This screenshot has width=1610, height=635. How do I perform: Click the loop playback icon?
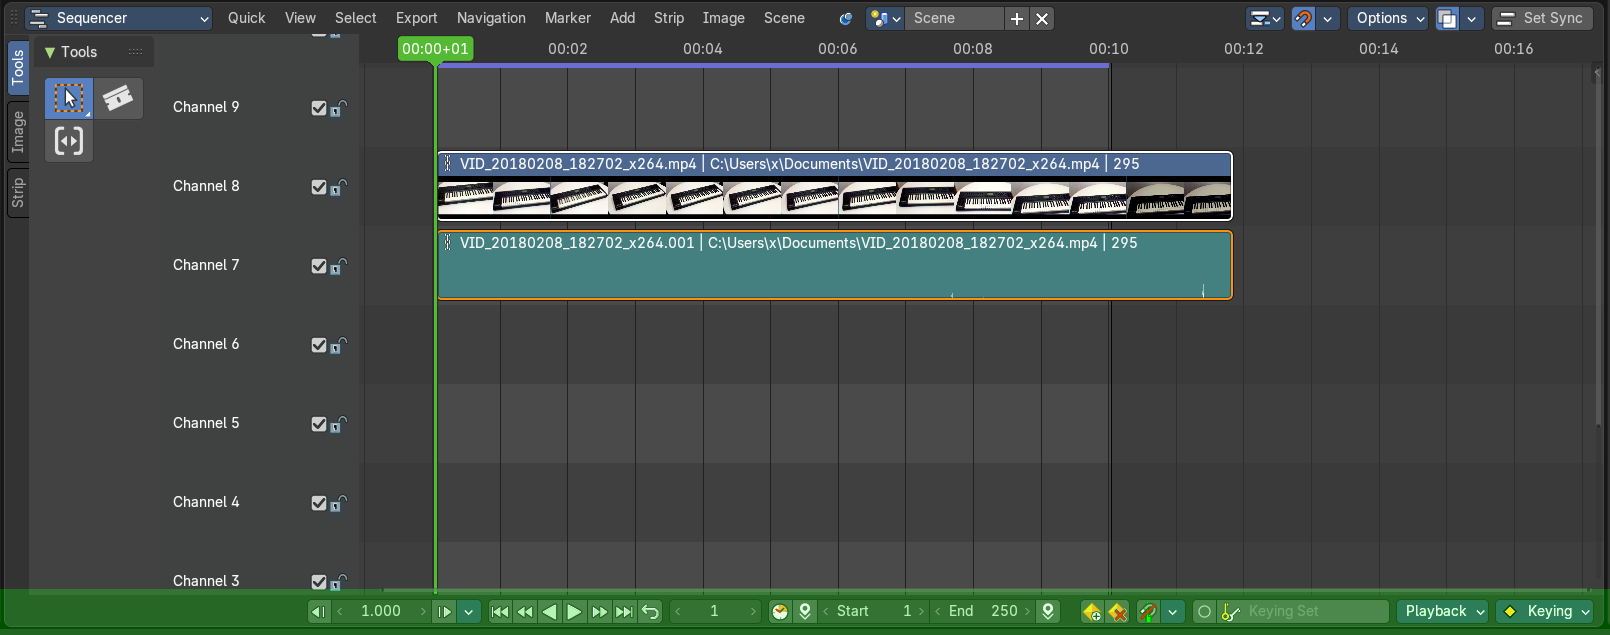tap(650, 611)
